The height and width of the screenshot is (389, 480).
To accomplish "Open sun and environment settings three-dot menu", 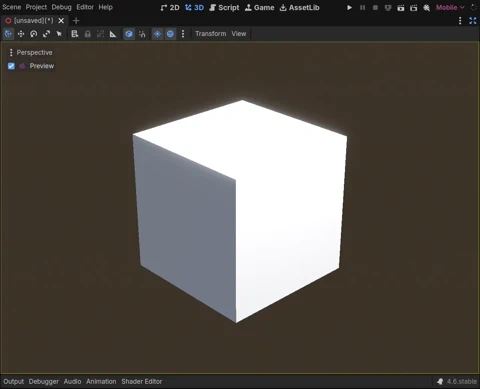I will (x=183, y=34).
